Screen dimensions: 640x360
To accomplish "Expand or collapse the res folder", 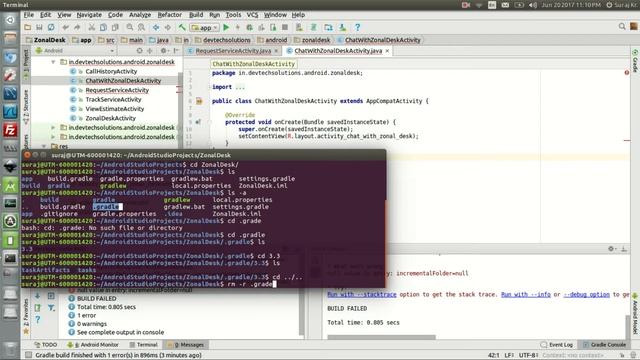I will tap(44, 146).
